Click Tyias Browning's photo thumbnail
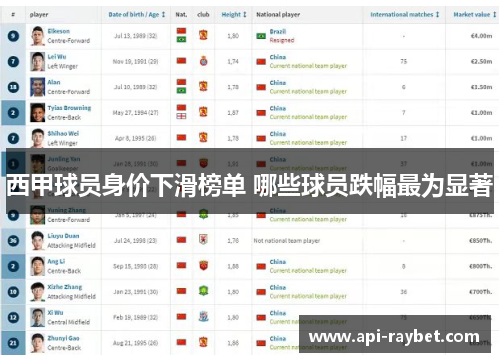 38,113
